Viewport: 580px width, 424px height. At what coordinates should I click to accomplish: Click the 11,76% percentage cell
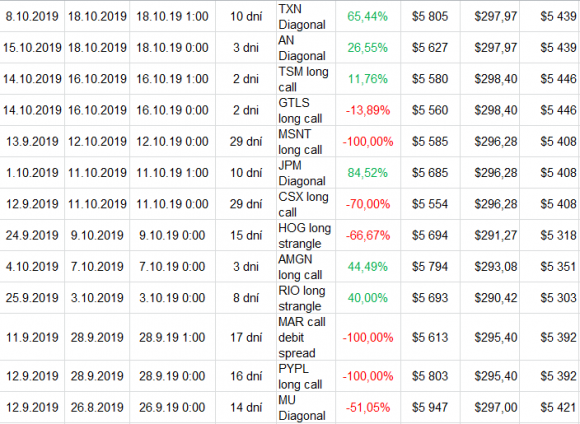point(368,79)
